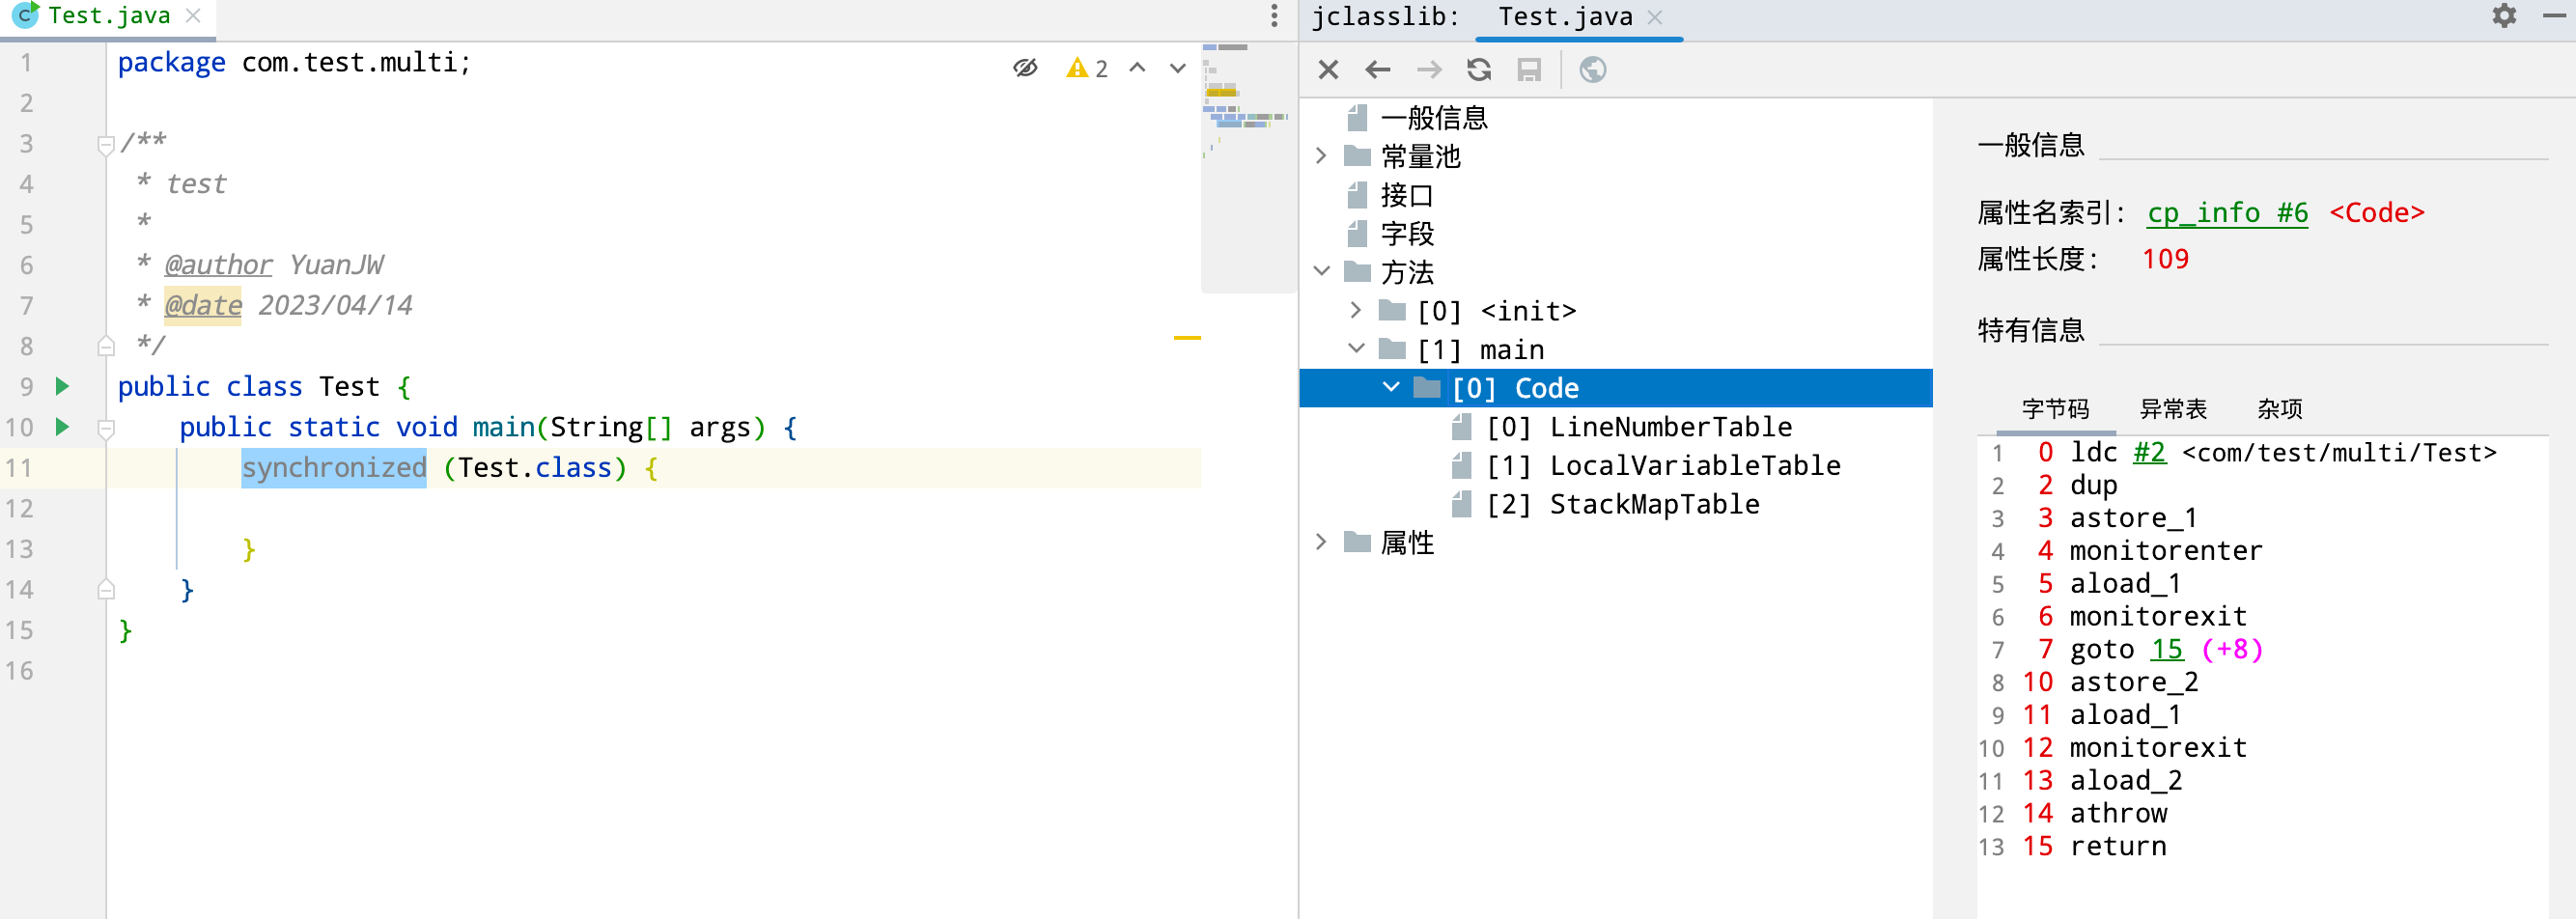The image size is (2576, 919).
Task: Expand the 常量池 tree node
Action: 1321,156
